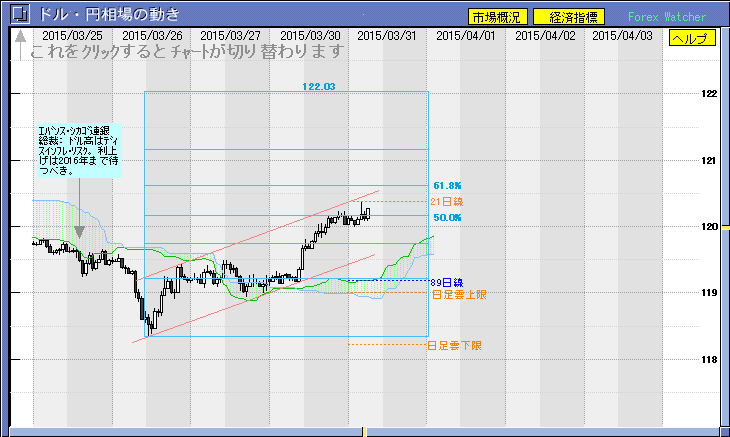Click the 2015/03/30 date header
The width and height of the screenshot is (730, 437).
pos(310,36)
